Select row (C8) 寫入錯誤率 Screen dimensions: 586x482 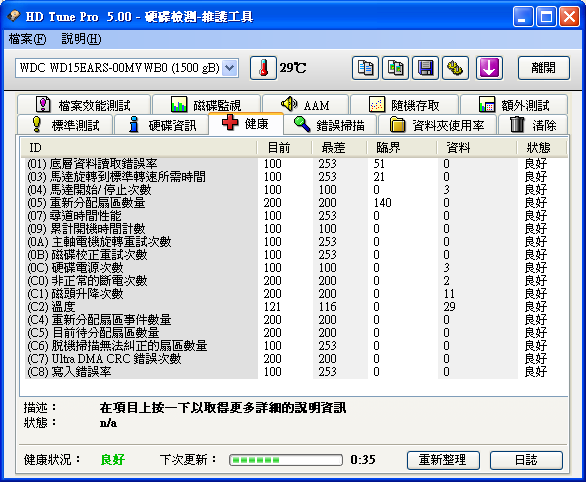[x=296, y=372]
